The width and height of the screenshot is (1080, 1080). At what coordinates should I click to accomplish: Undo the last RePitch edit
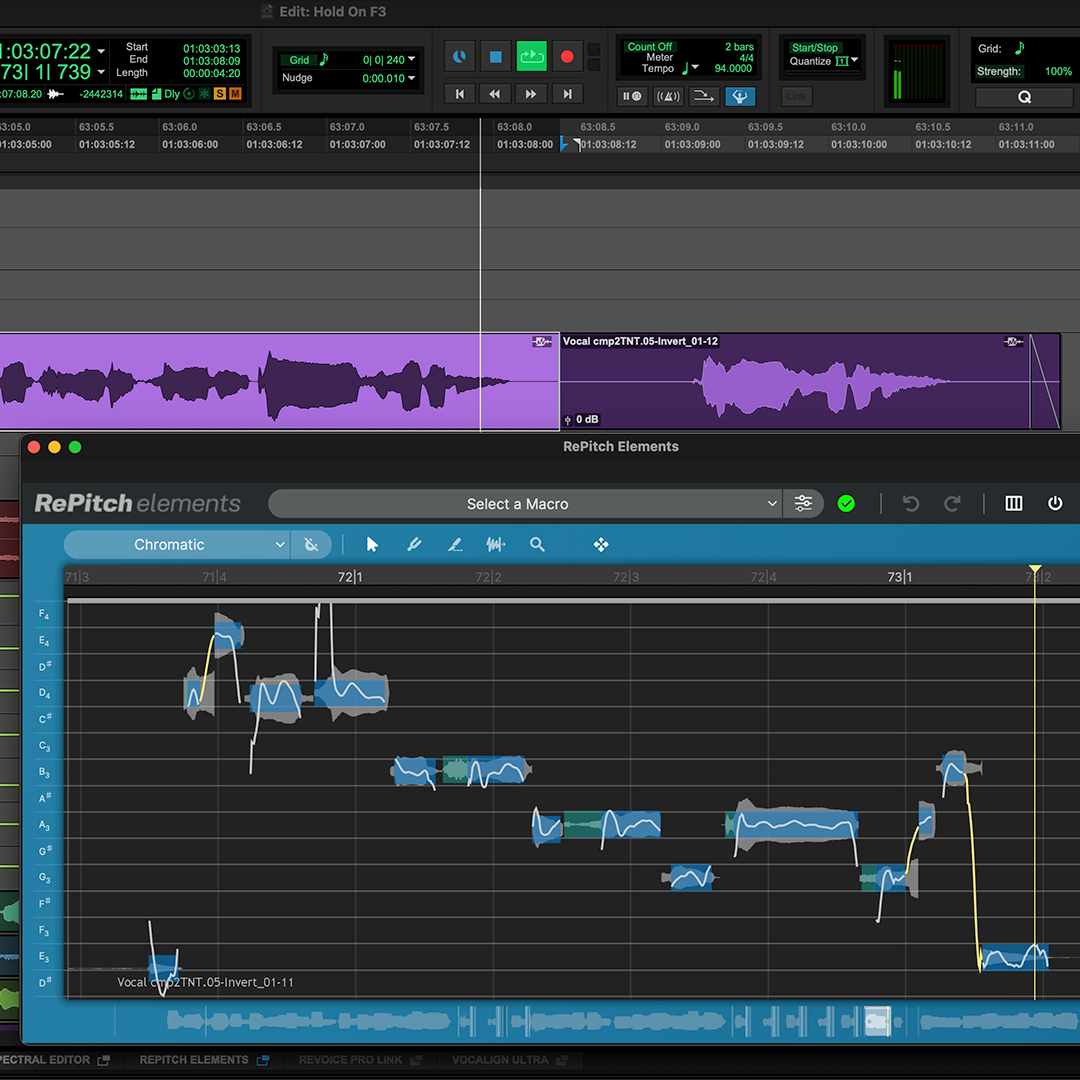click(x=911, y=503)
